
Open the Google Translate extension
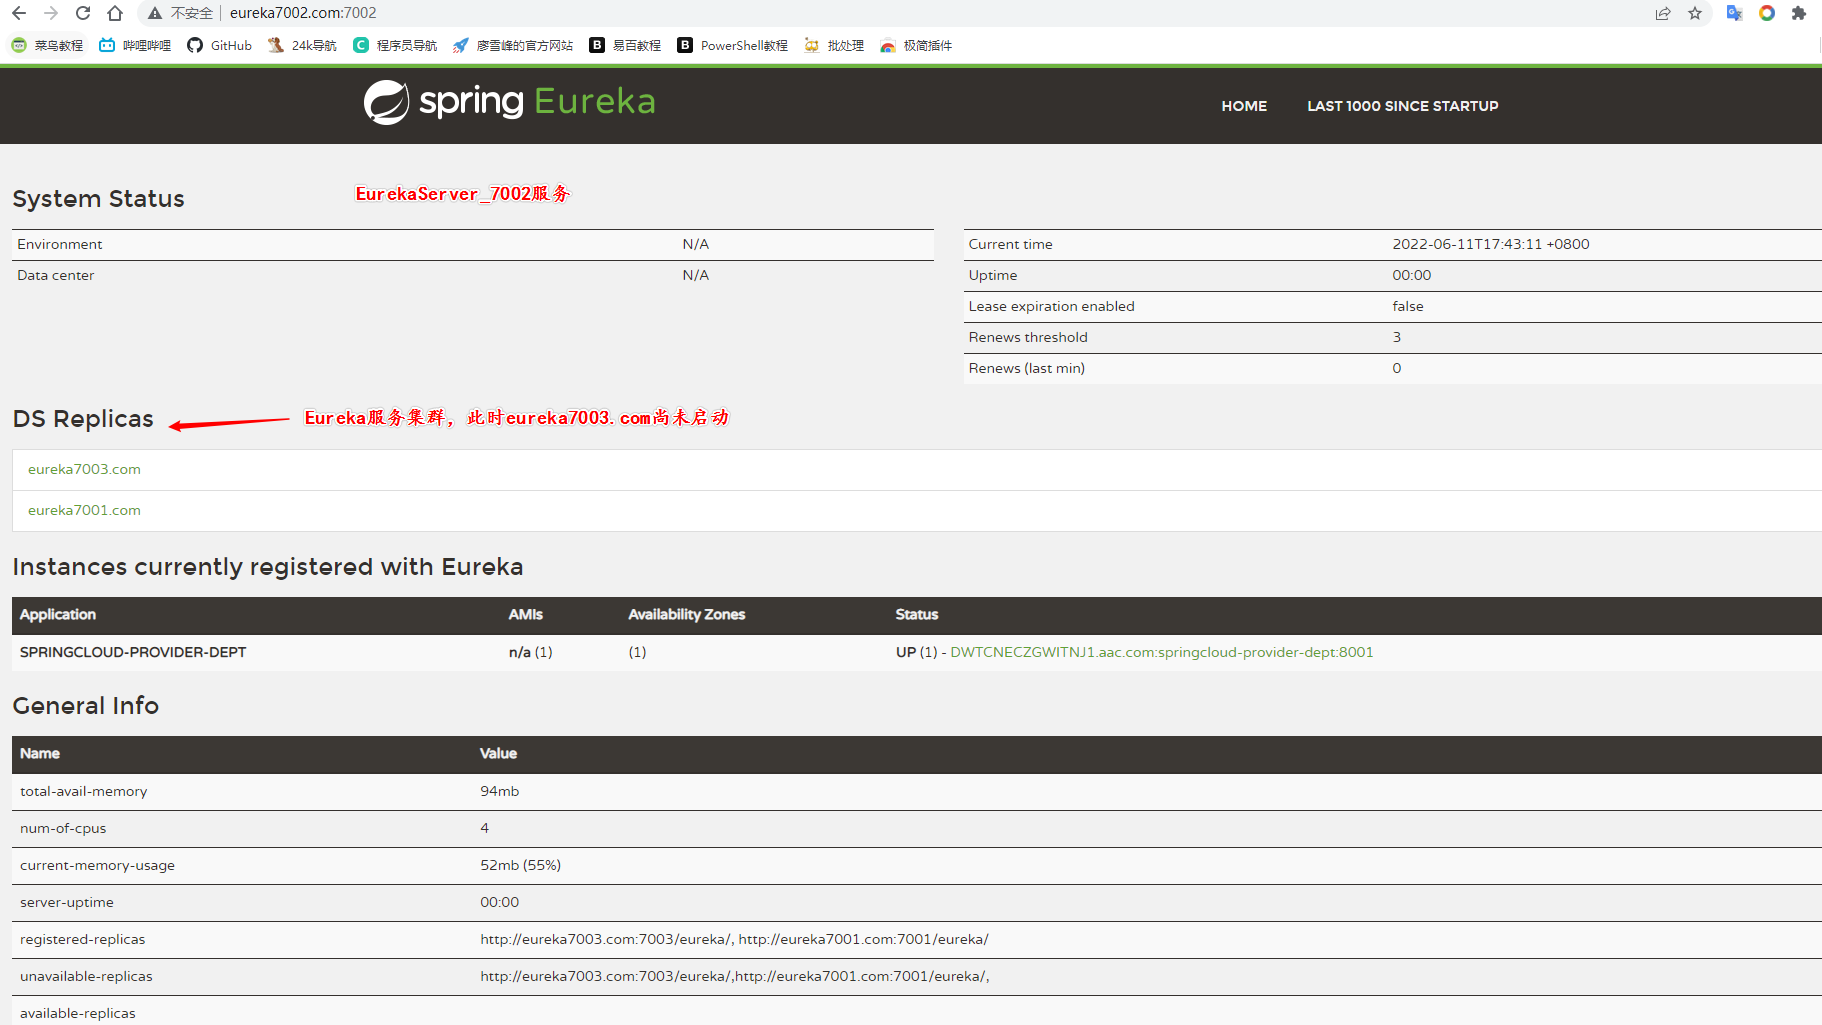coord(1734,13)
